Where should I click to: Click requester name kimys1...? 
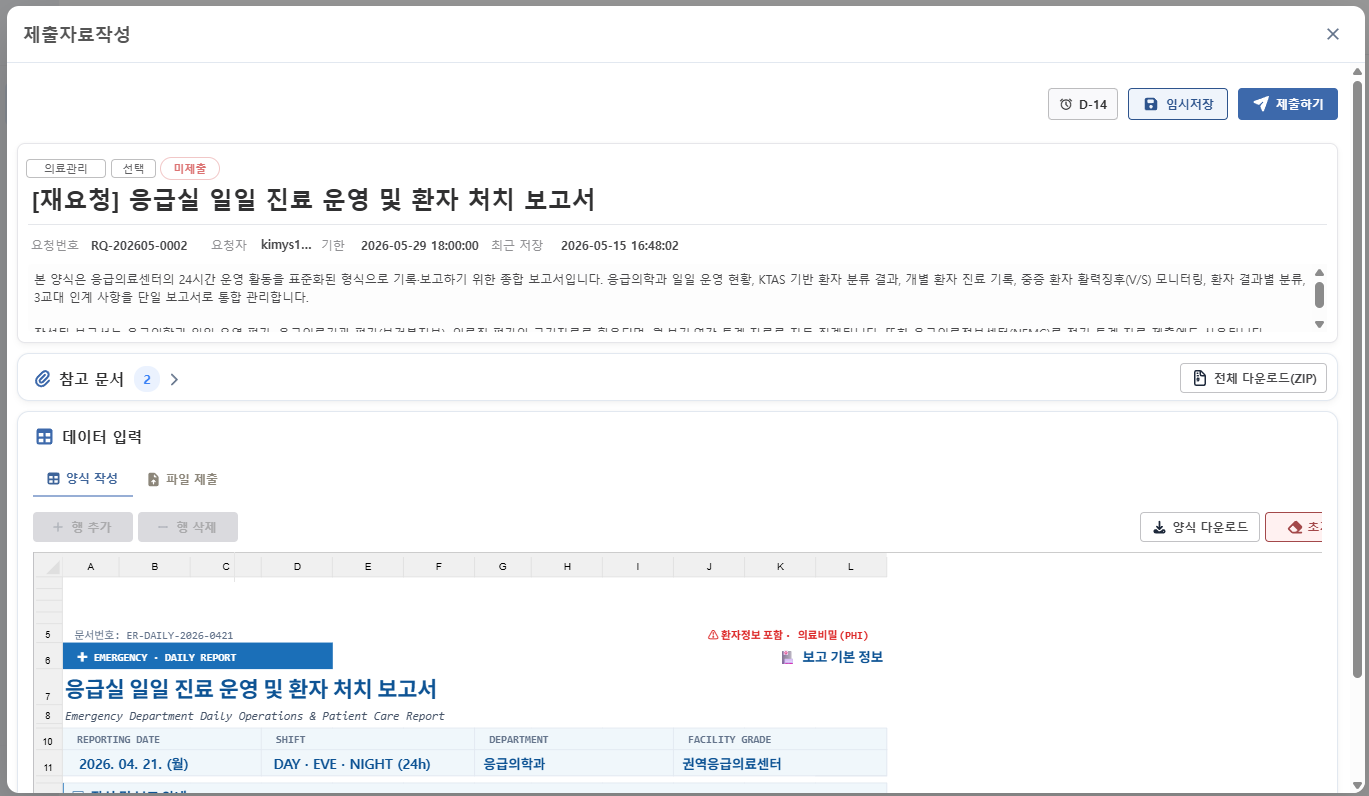click(286, 245)
